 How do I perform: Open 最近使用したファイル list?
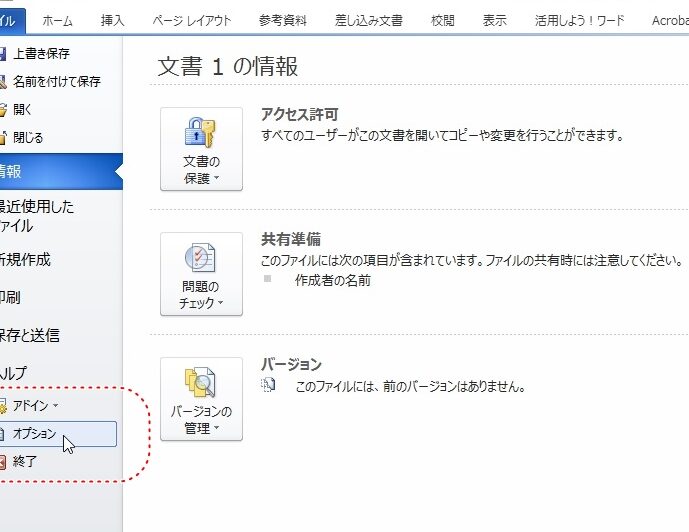click(37, 216)
